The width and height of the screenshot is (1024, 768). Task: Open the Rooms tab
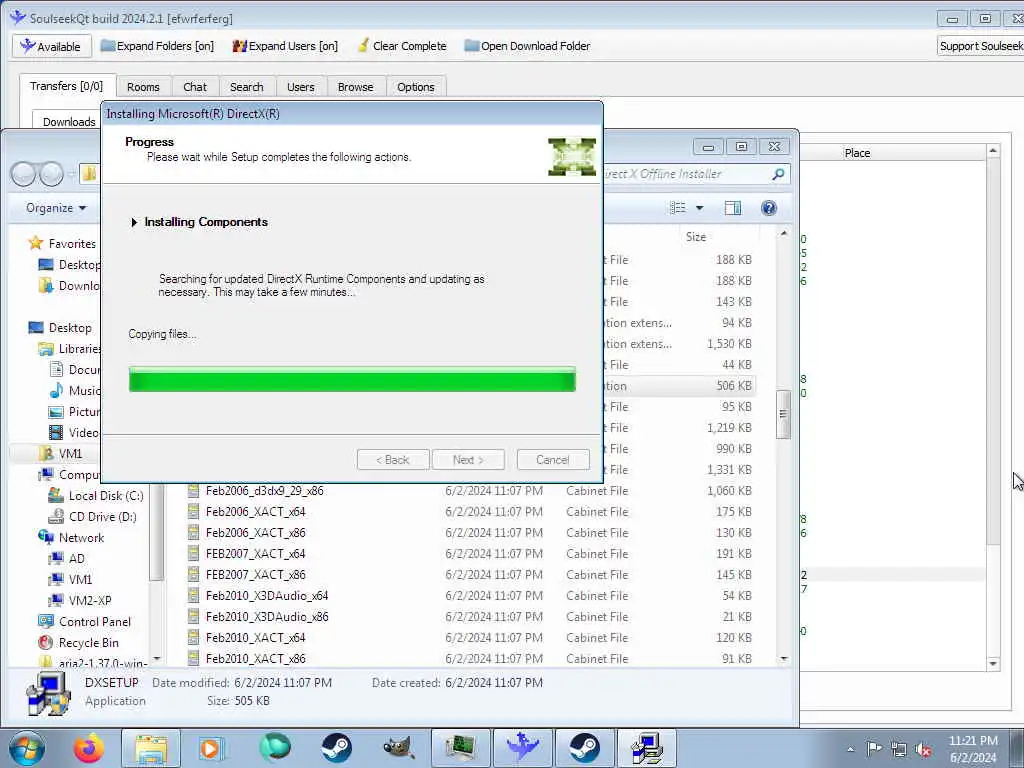pos(143,87)
